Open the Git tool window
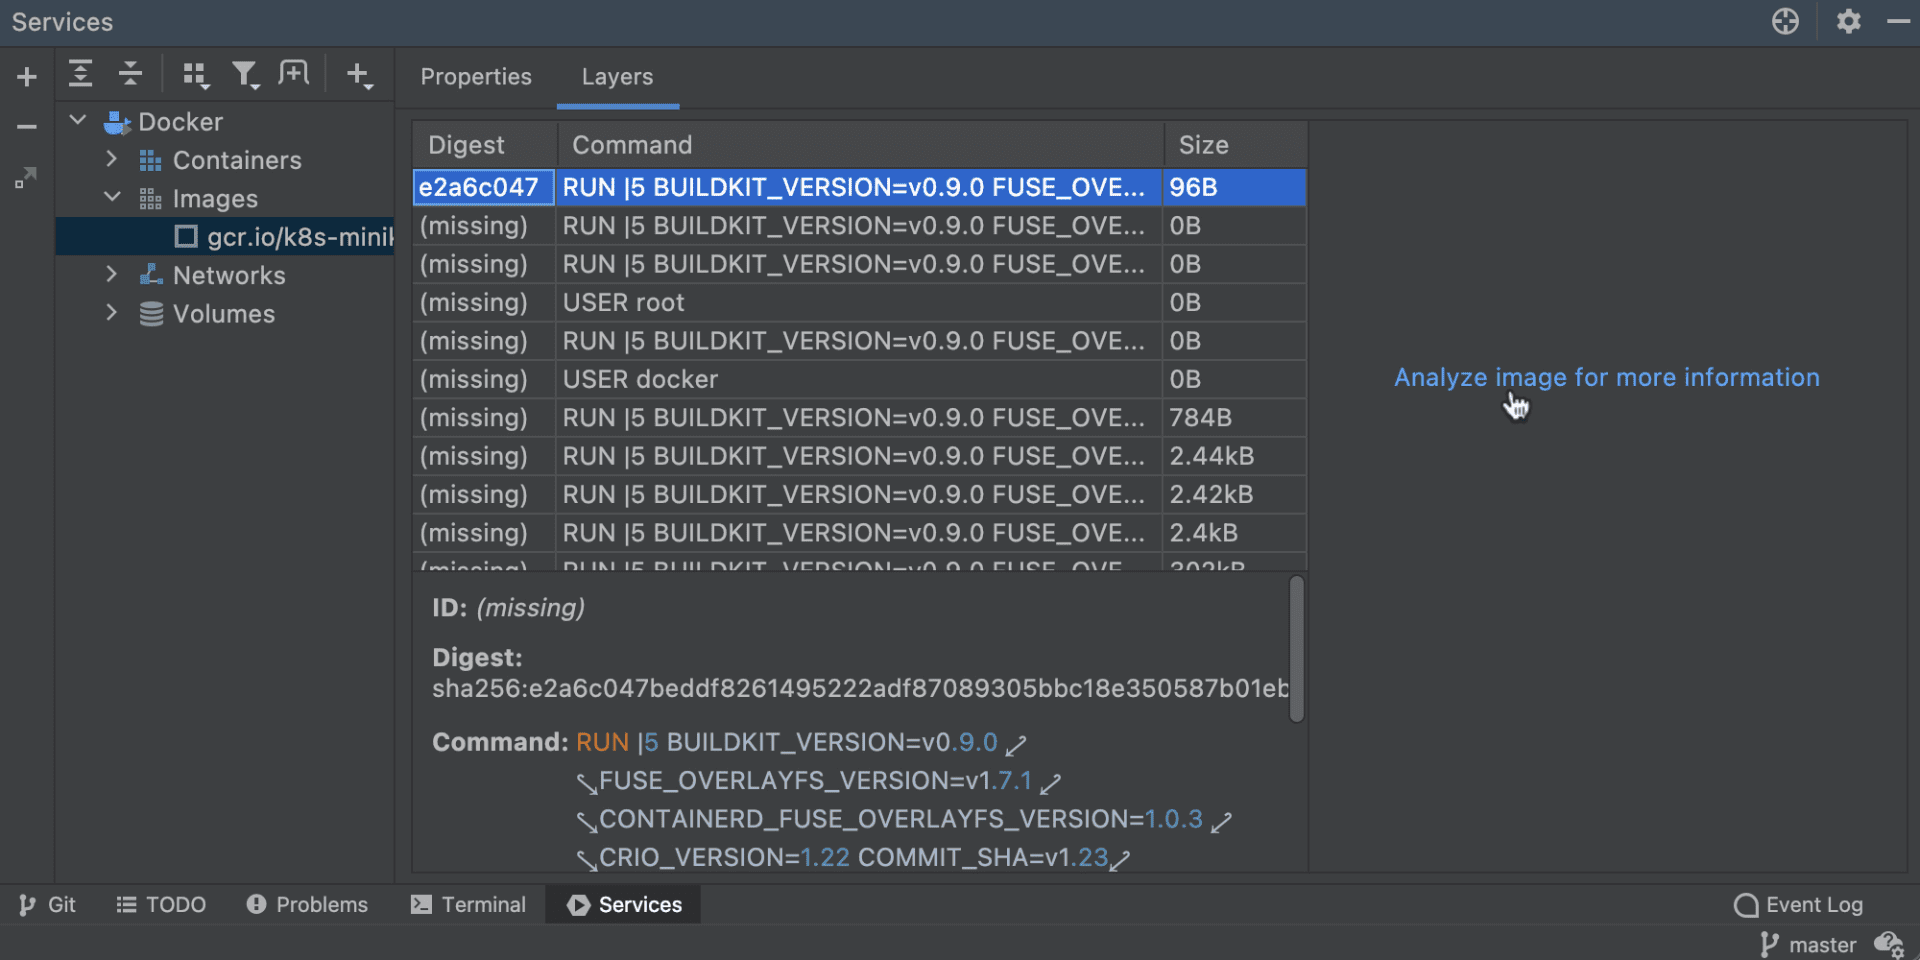 click(47, 905)
